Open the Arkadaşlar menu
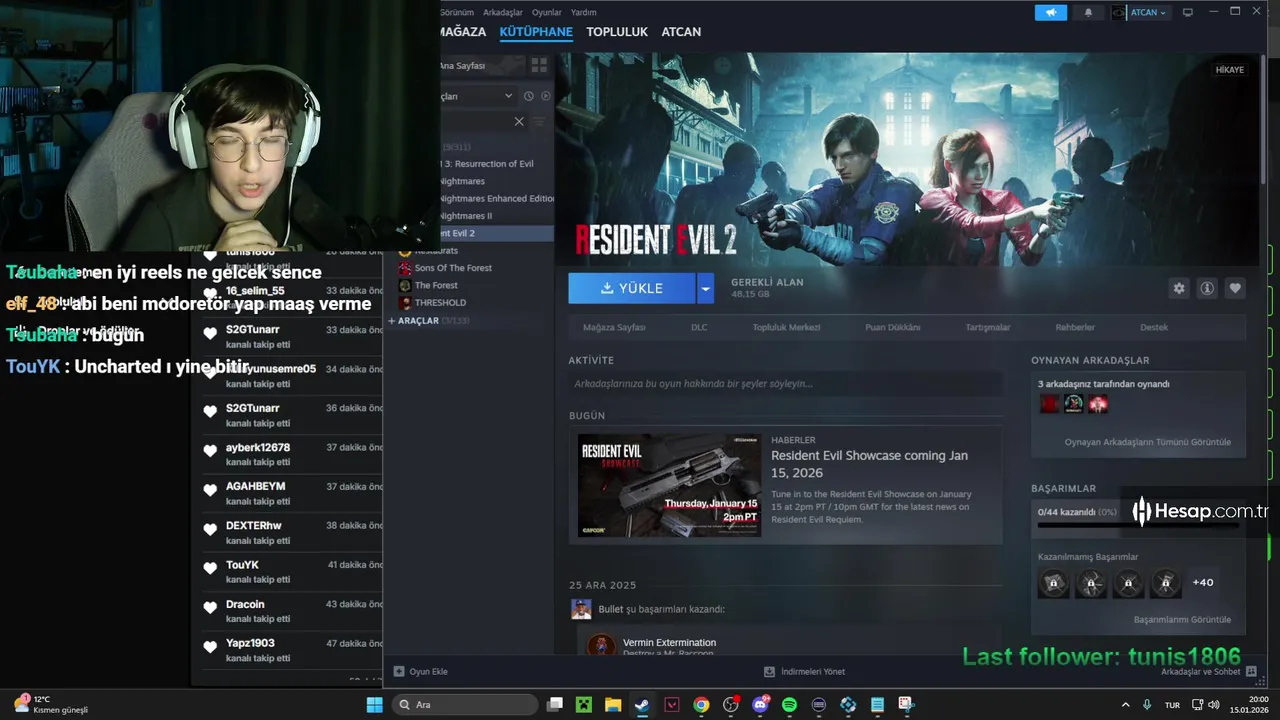Viewport: 1280px width, 720px height. (x=503, y=12)
